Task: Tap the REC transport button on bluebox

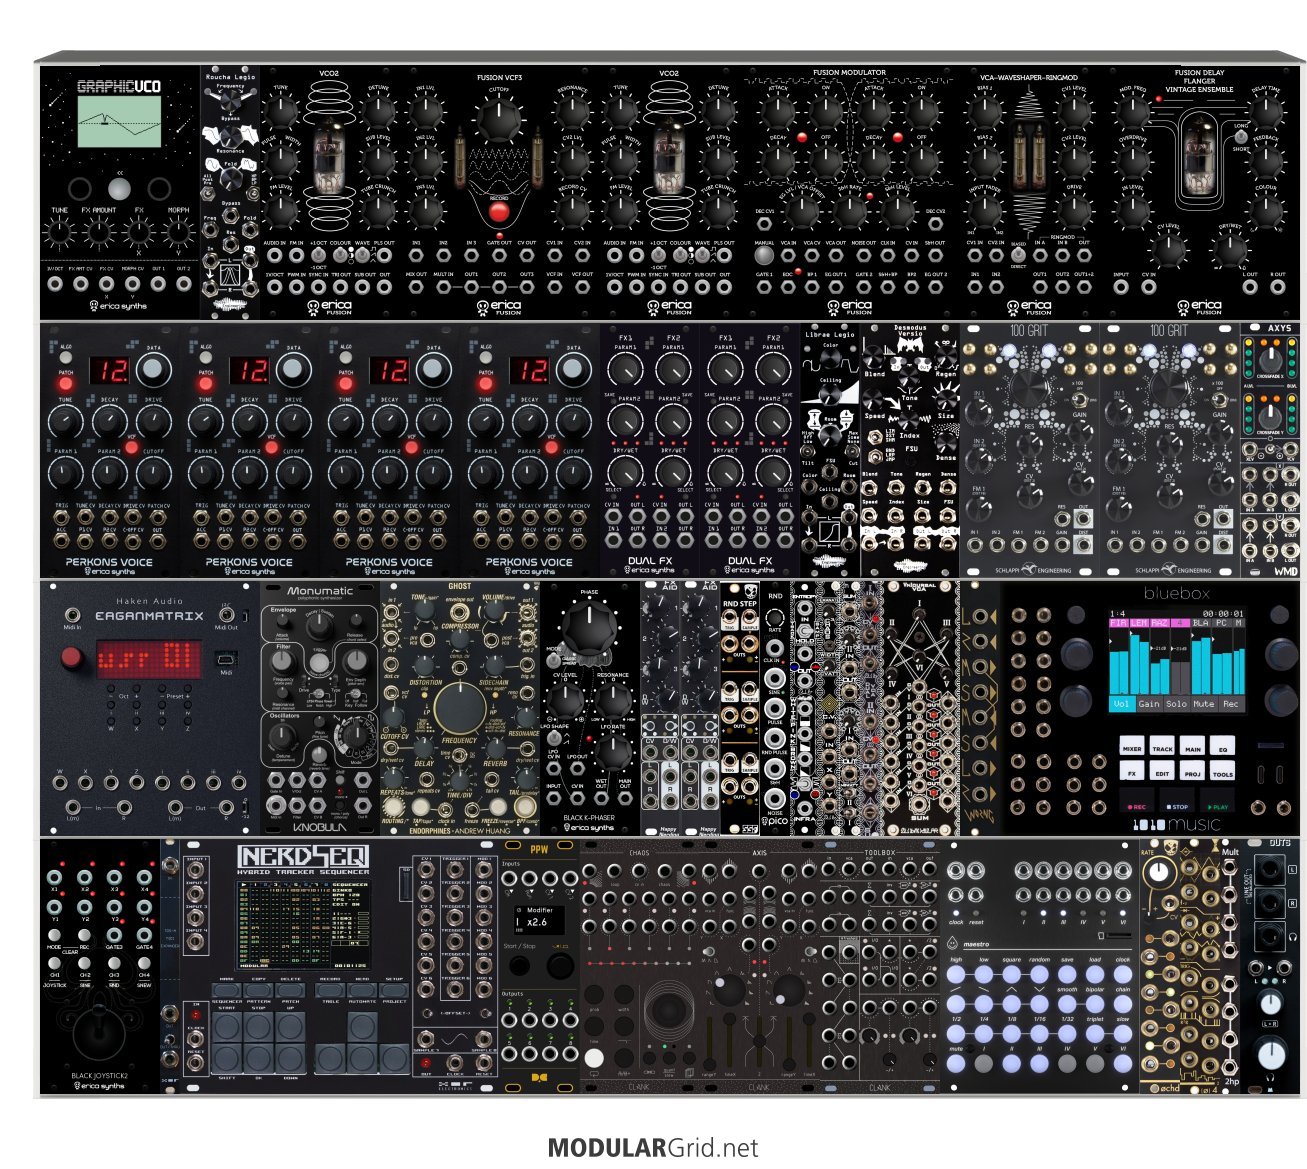Action: click(1137, 799)
